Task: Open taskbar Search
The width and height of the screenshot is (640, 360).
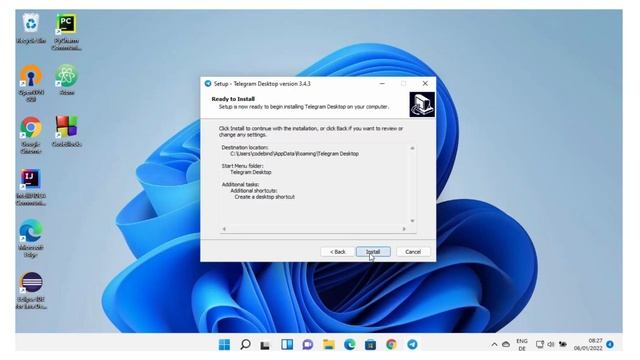Action: [x=245, y=344]
